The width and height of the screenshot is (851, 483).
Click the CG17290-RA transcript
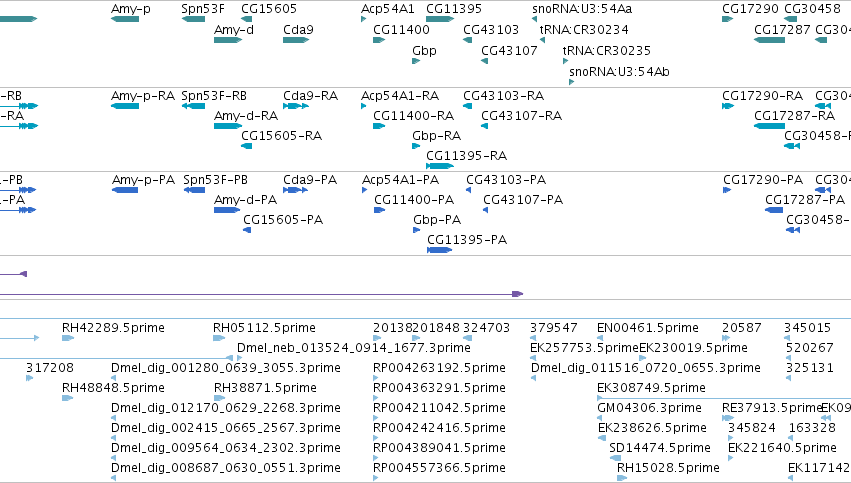click(x=728, y=106)
